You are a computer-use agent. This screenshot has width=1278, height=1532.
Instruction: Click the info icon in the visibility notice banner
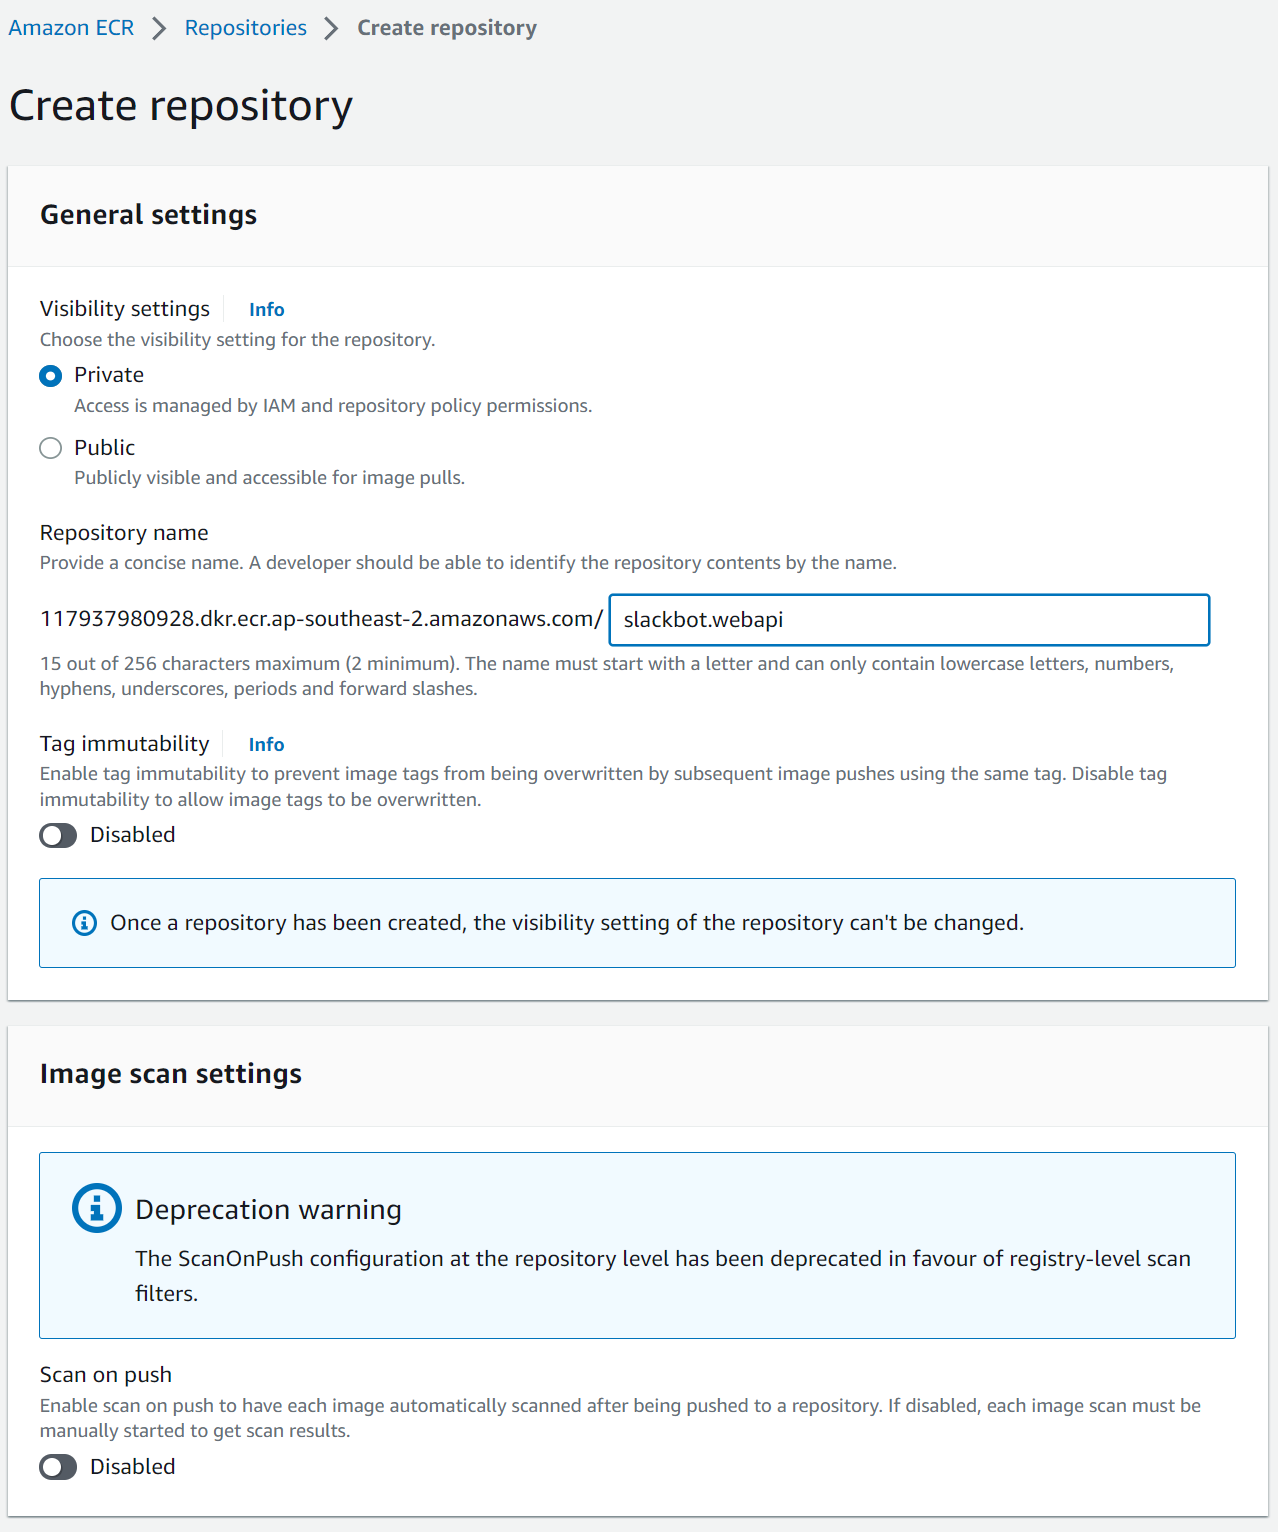click(x=84, y=922)
